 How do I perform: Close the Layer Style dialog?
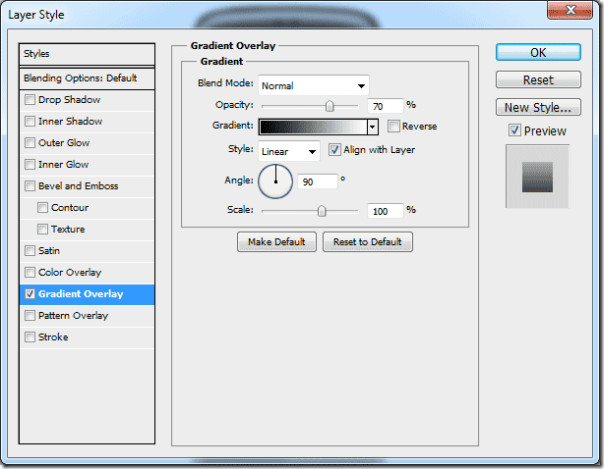[x=570, y=10]
